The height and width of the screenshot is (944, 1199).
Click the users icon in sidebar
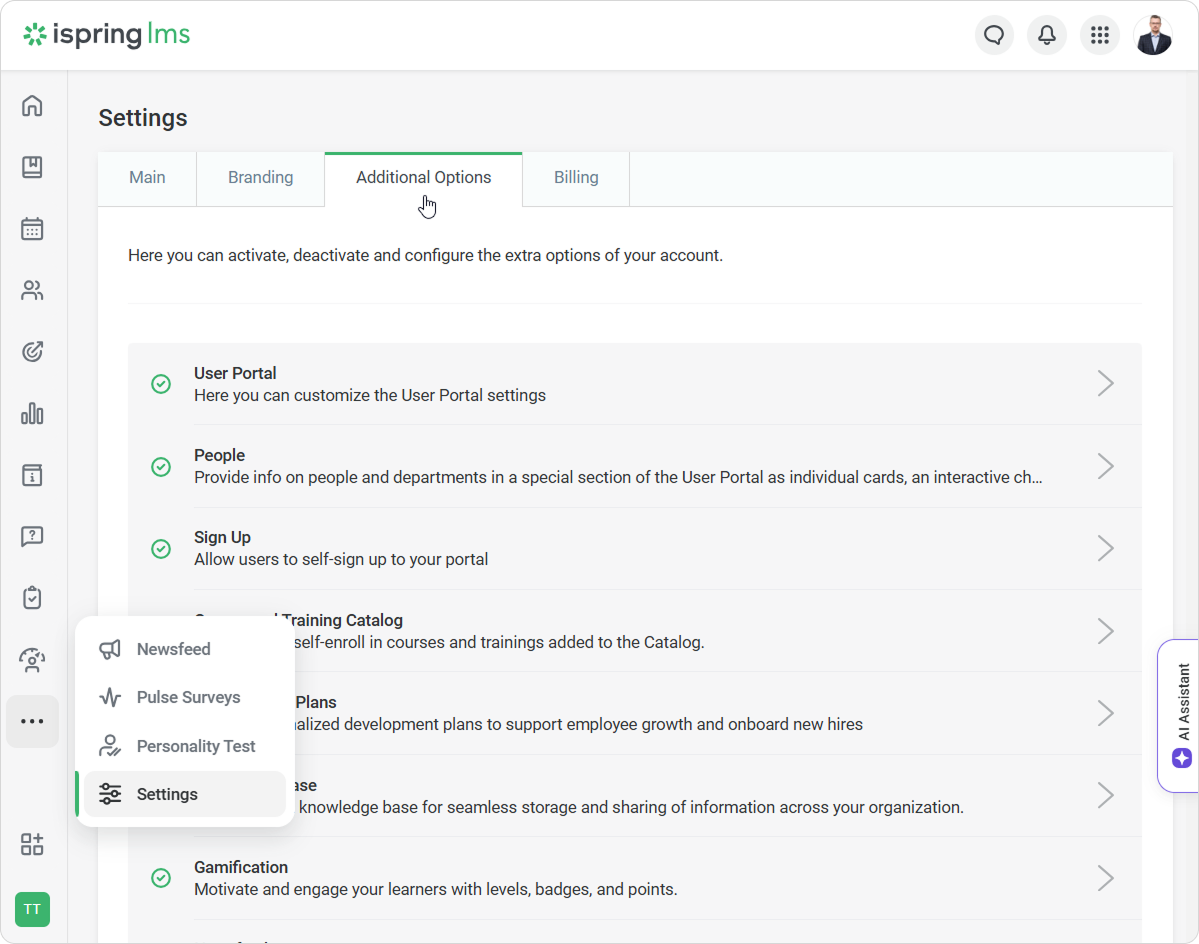click(x=32, y=291)
